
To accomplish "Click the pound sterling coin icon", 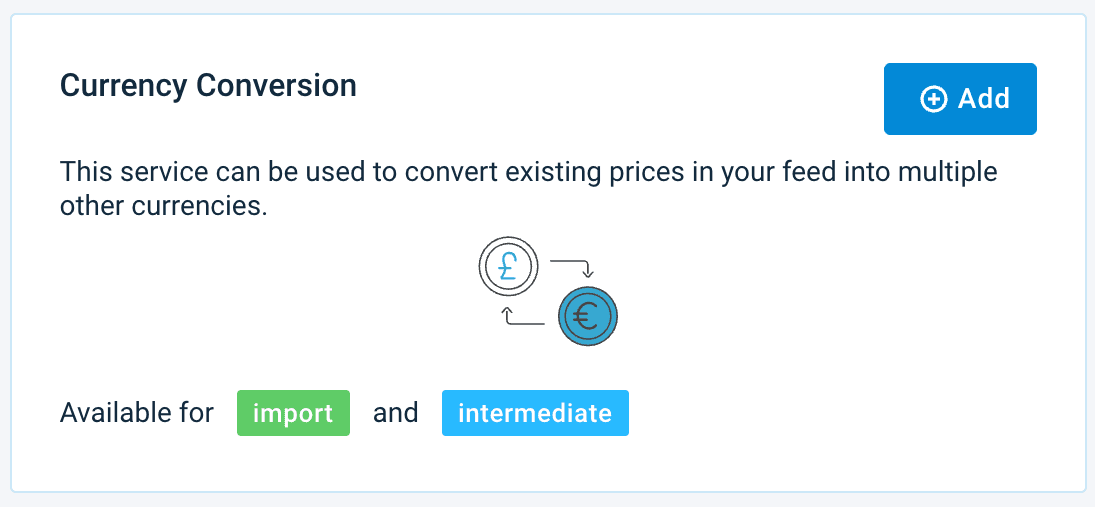I will click(x=508, y=267).
